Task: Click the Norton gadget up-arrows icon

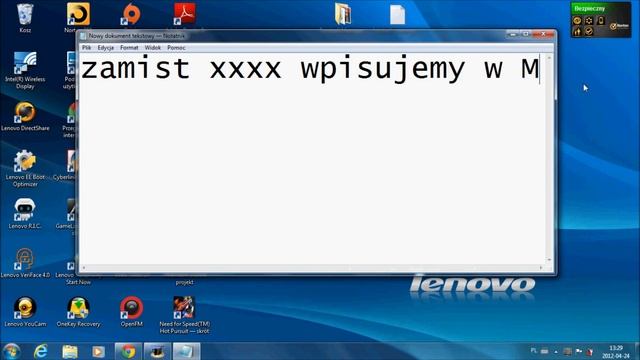Action: click(x=577, y=31)
